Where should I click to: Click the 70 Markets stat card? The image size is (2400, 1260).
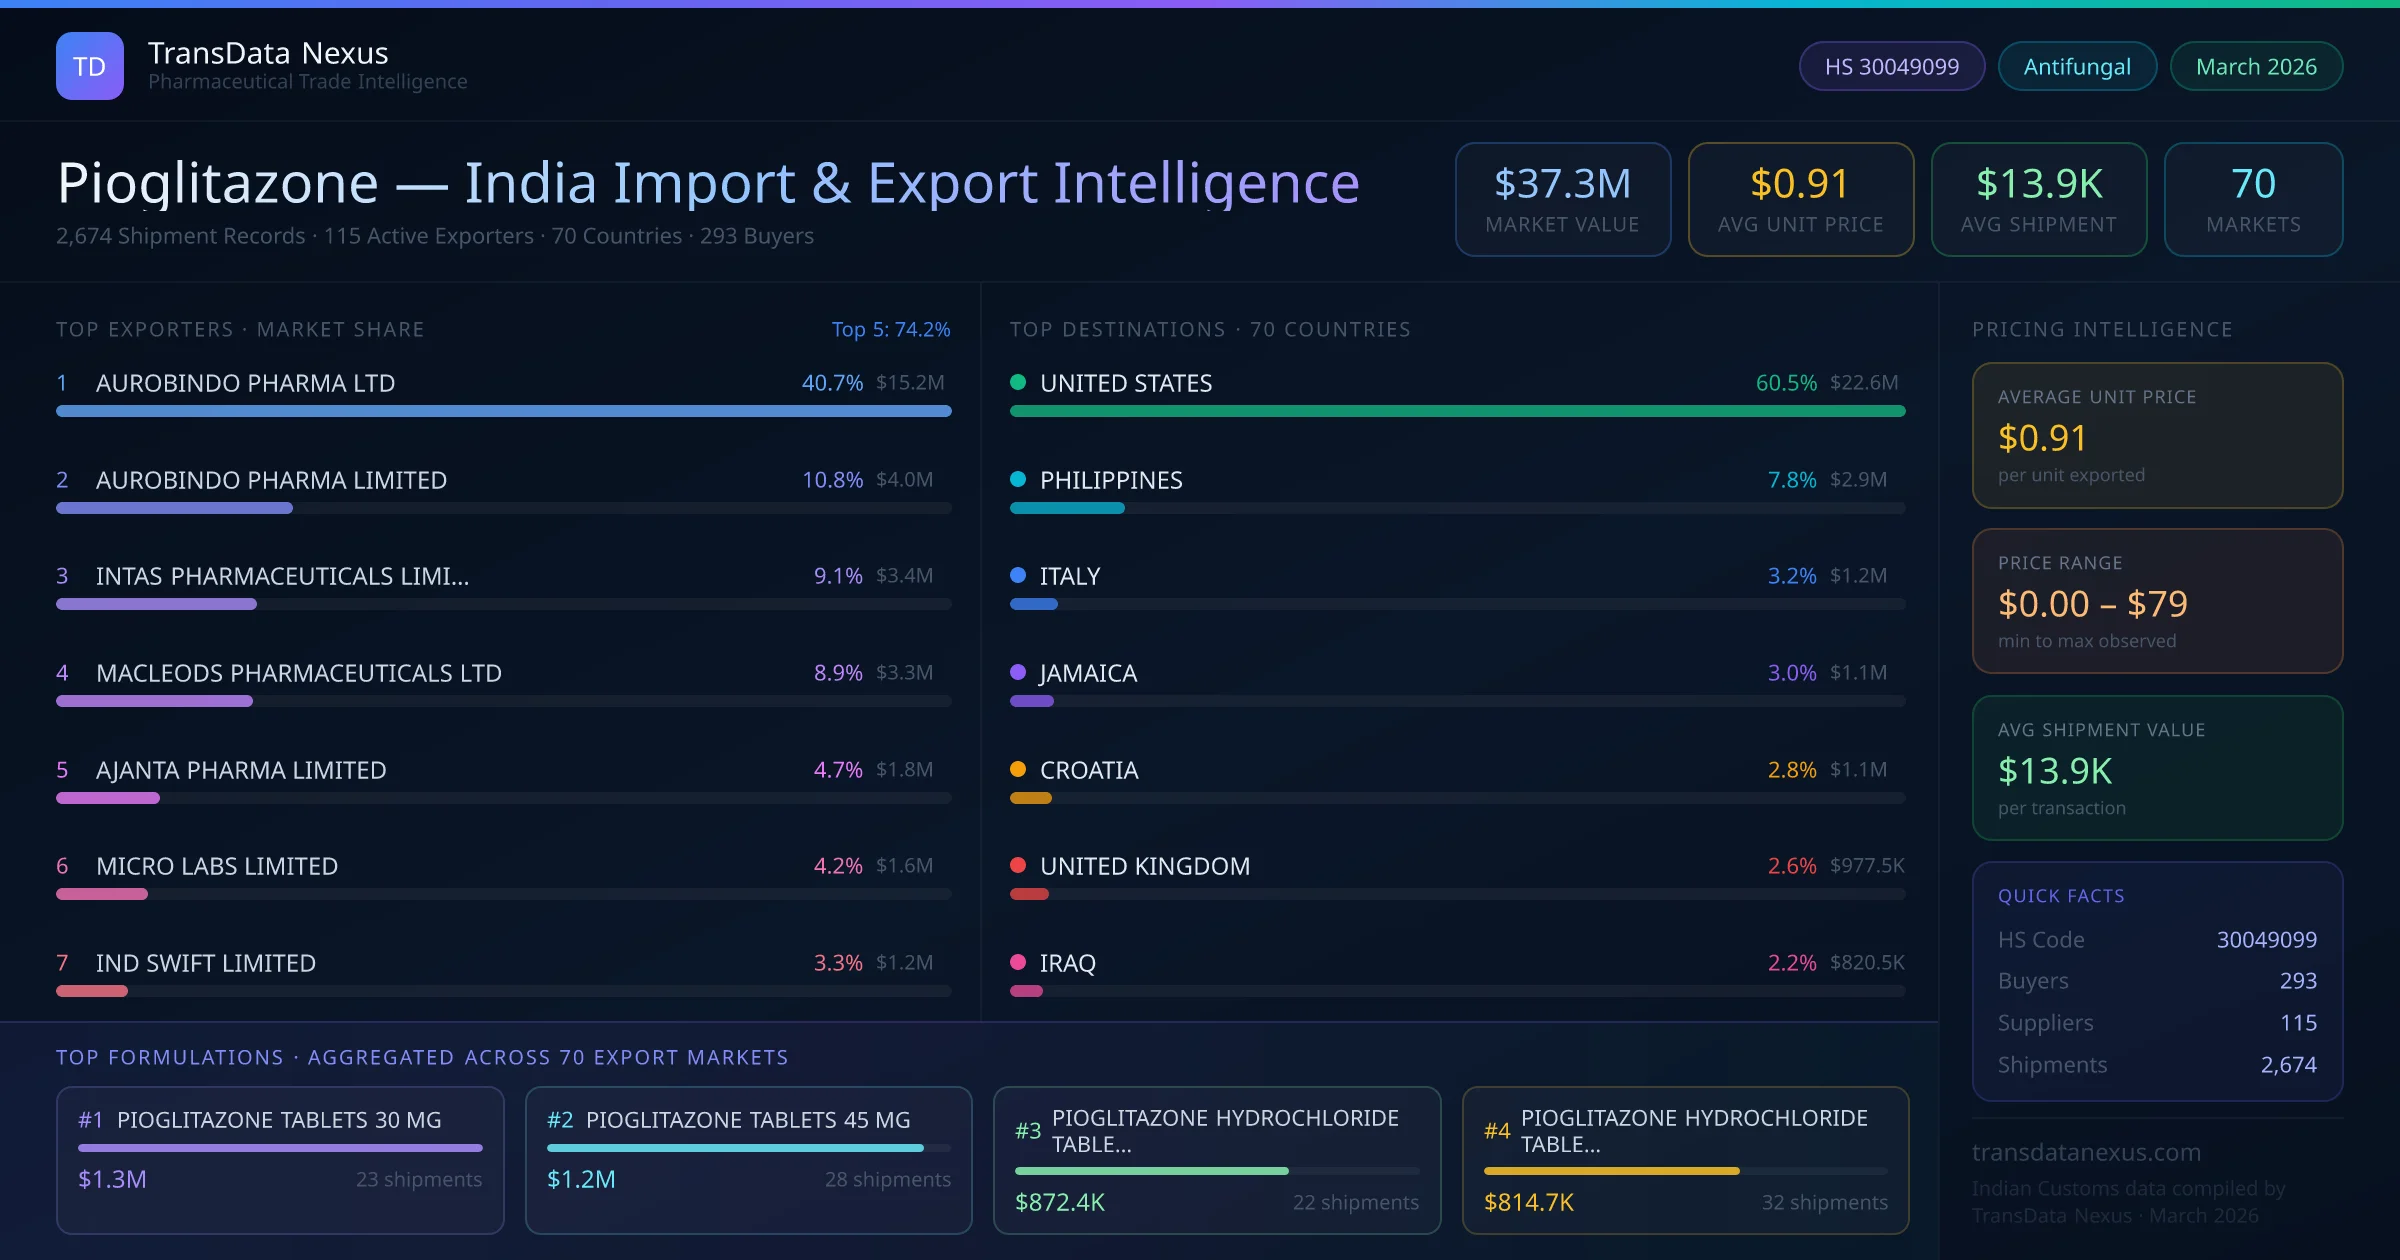tap(2252, 199)
